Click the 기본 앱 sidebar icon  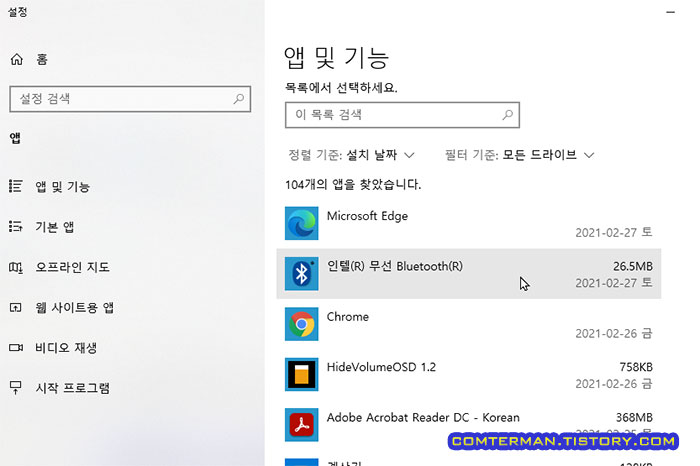pos(16,226)
